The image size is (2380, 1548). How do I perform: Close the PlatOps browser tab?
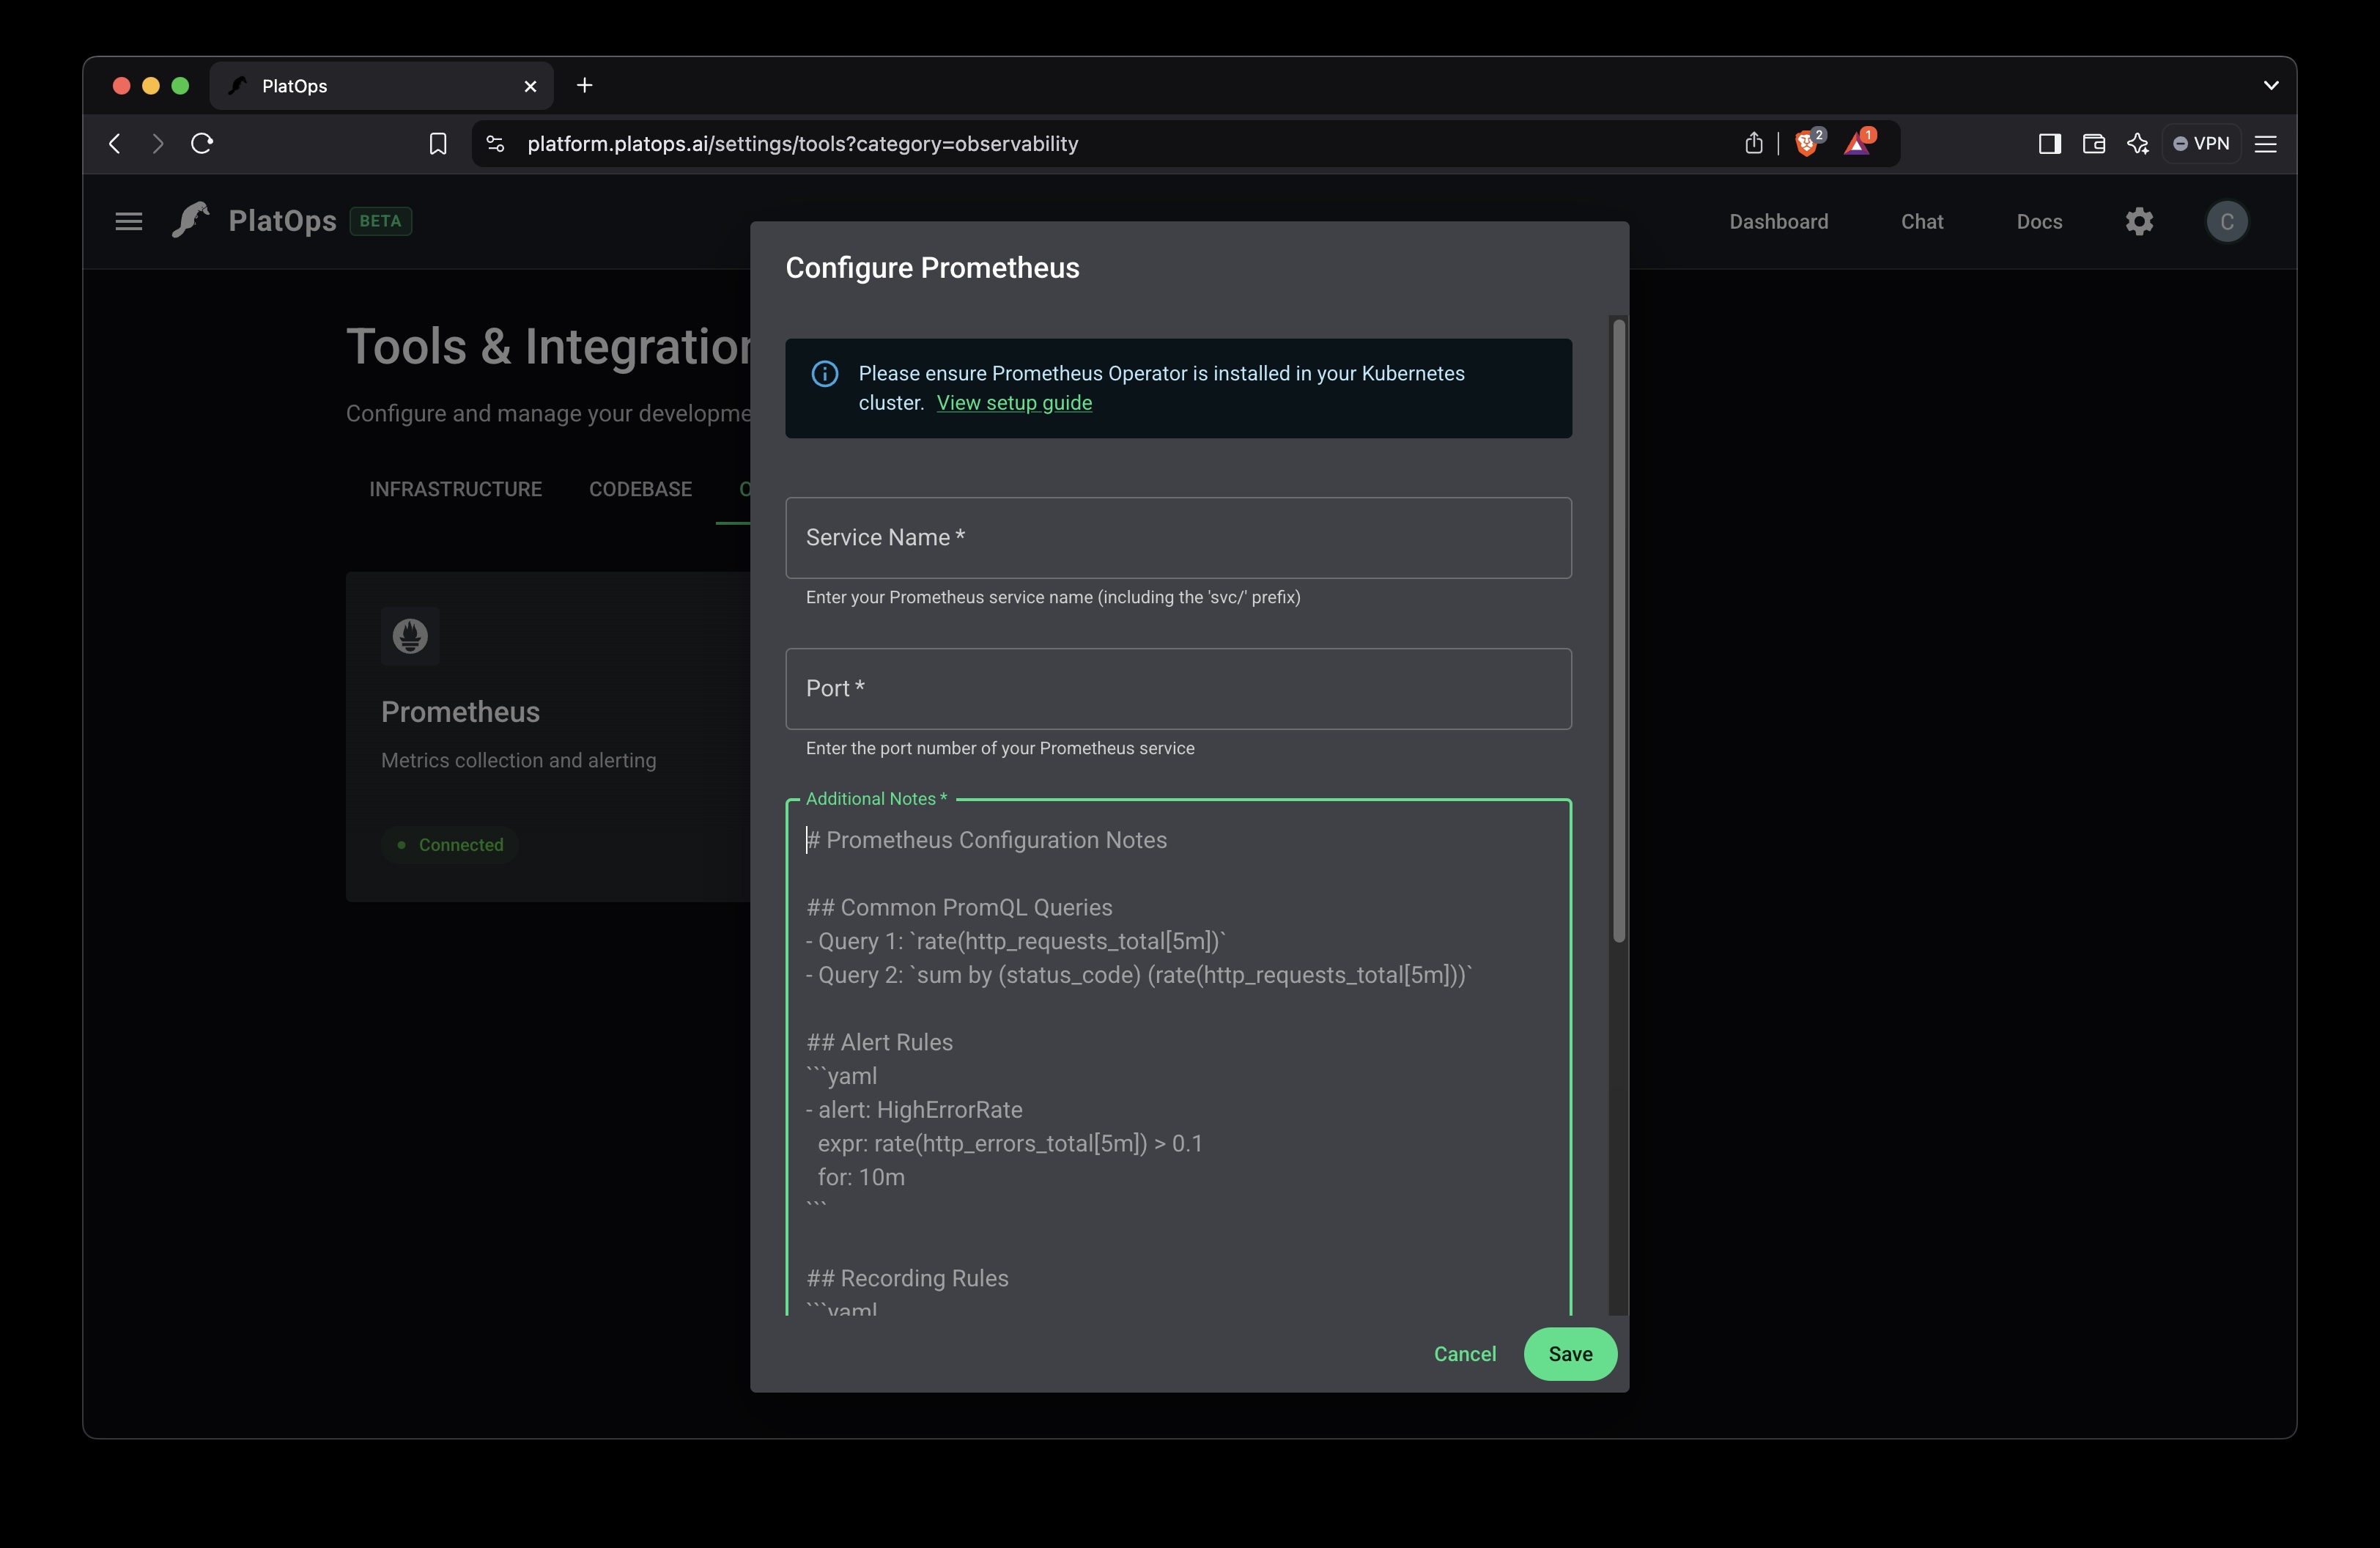[530, 86]
